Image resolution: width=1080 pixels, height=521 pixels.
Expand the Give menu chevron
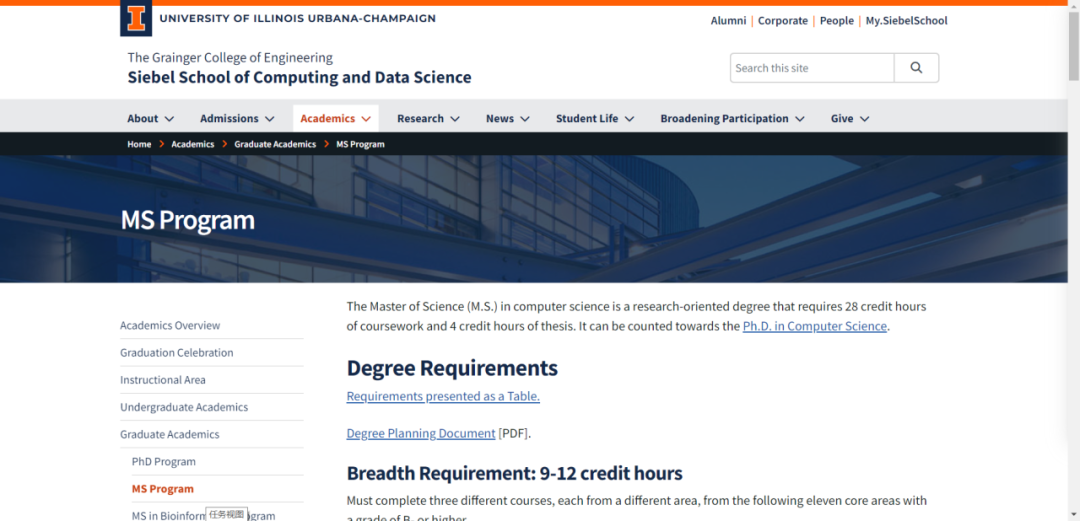click(864, 119)
